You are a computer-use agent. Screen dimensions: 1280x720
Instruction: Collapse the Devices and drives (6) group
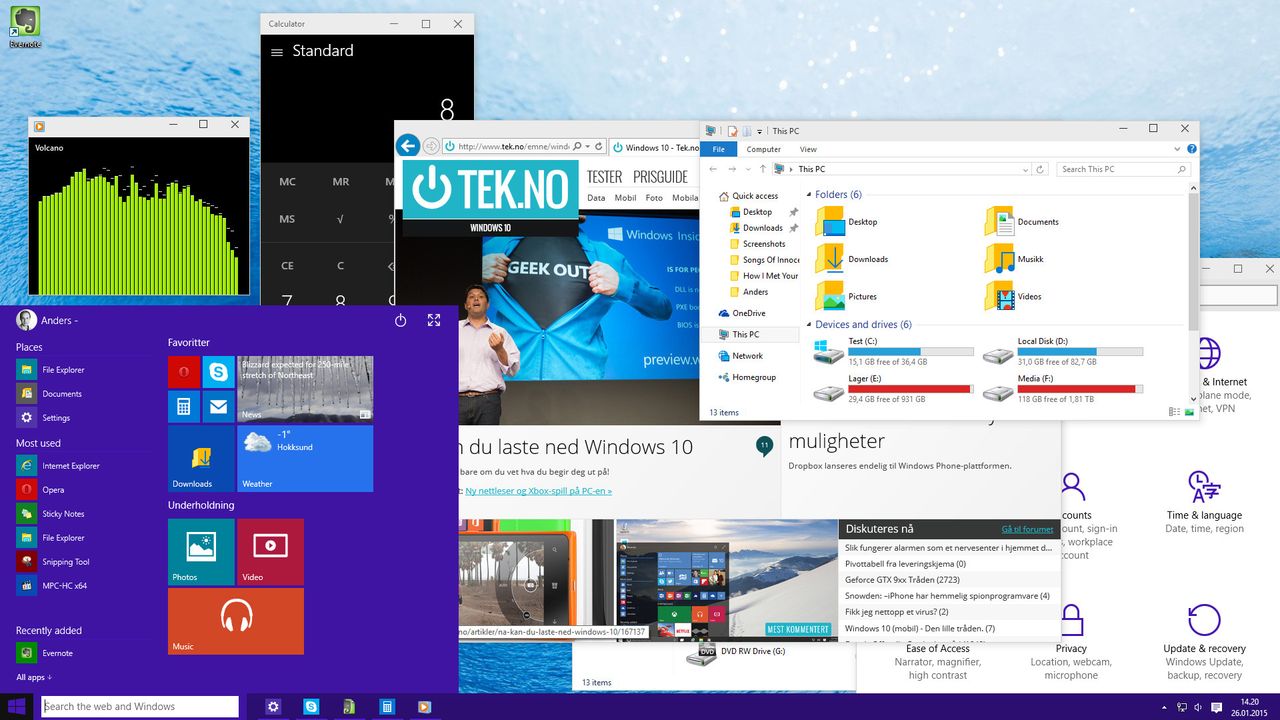click(809, 325)
